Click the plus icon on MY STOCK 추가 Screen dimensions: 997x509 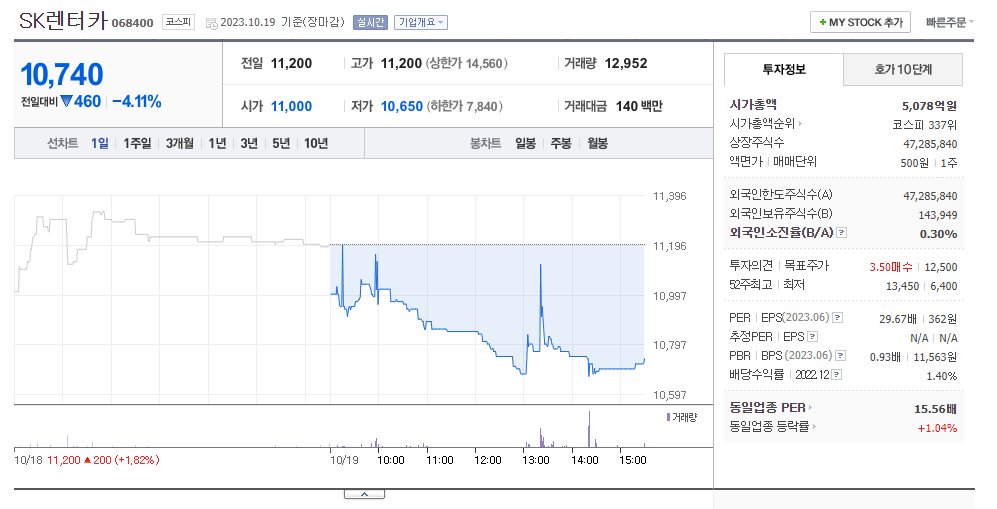click(x=823, y=22)
